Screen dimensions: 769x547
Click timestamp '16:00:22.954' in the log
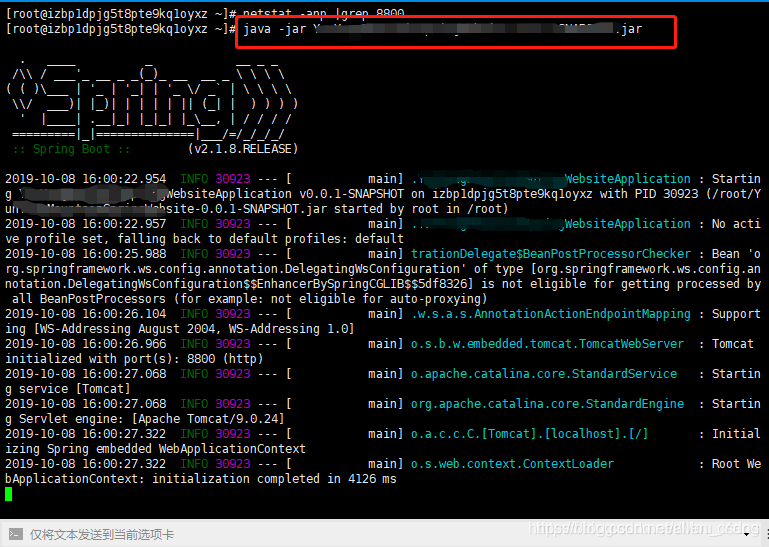click(124, 179)
